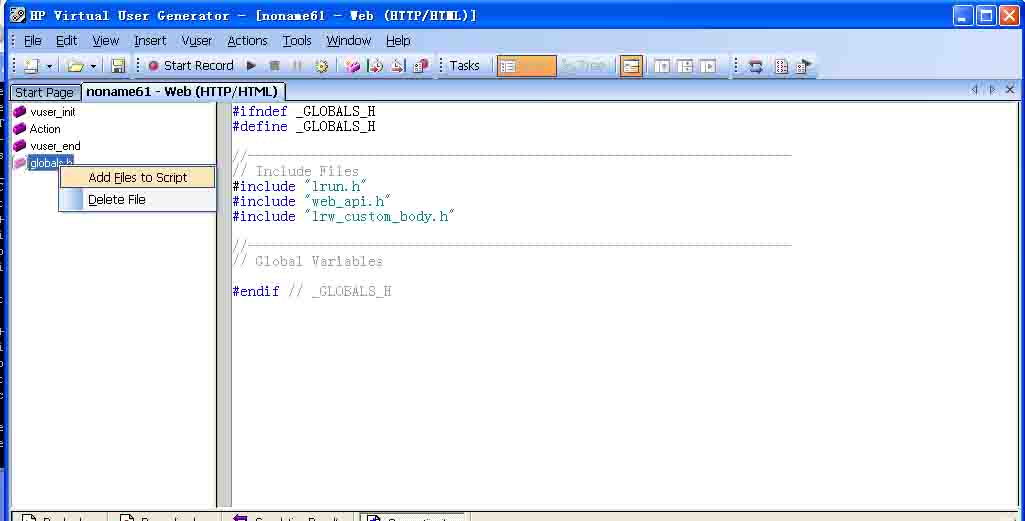
Task: Open the Actions menu
Action: click(247, 41)
